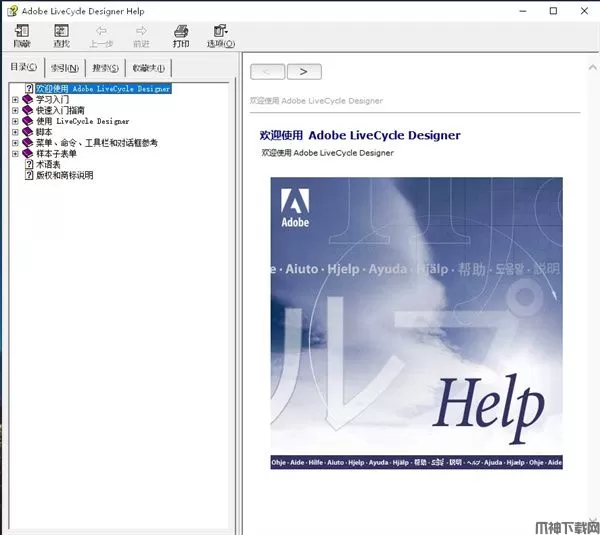Screen dimensions: 600x535
Task: Click the next topic ">" button
Action: [304, 72]
